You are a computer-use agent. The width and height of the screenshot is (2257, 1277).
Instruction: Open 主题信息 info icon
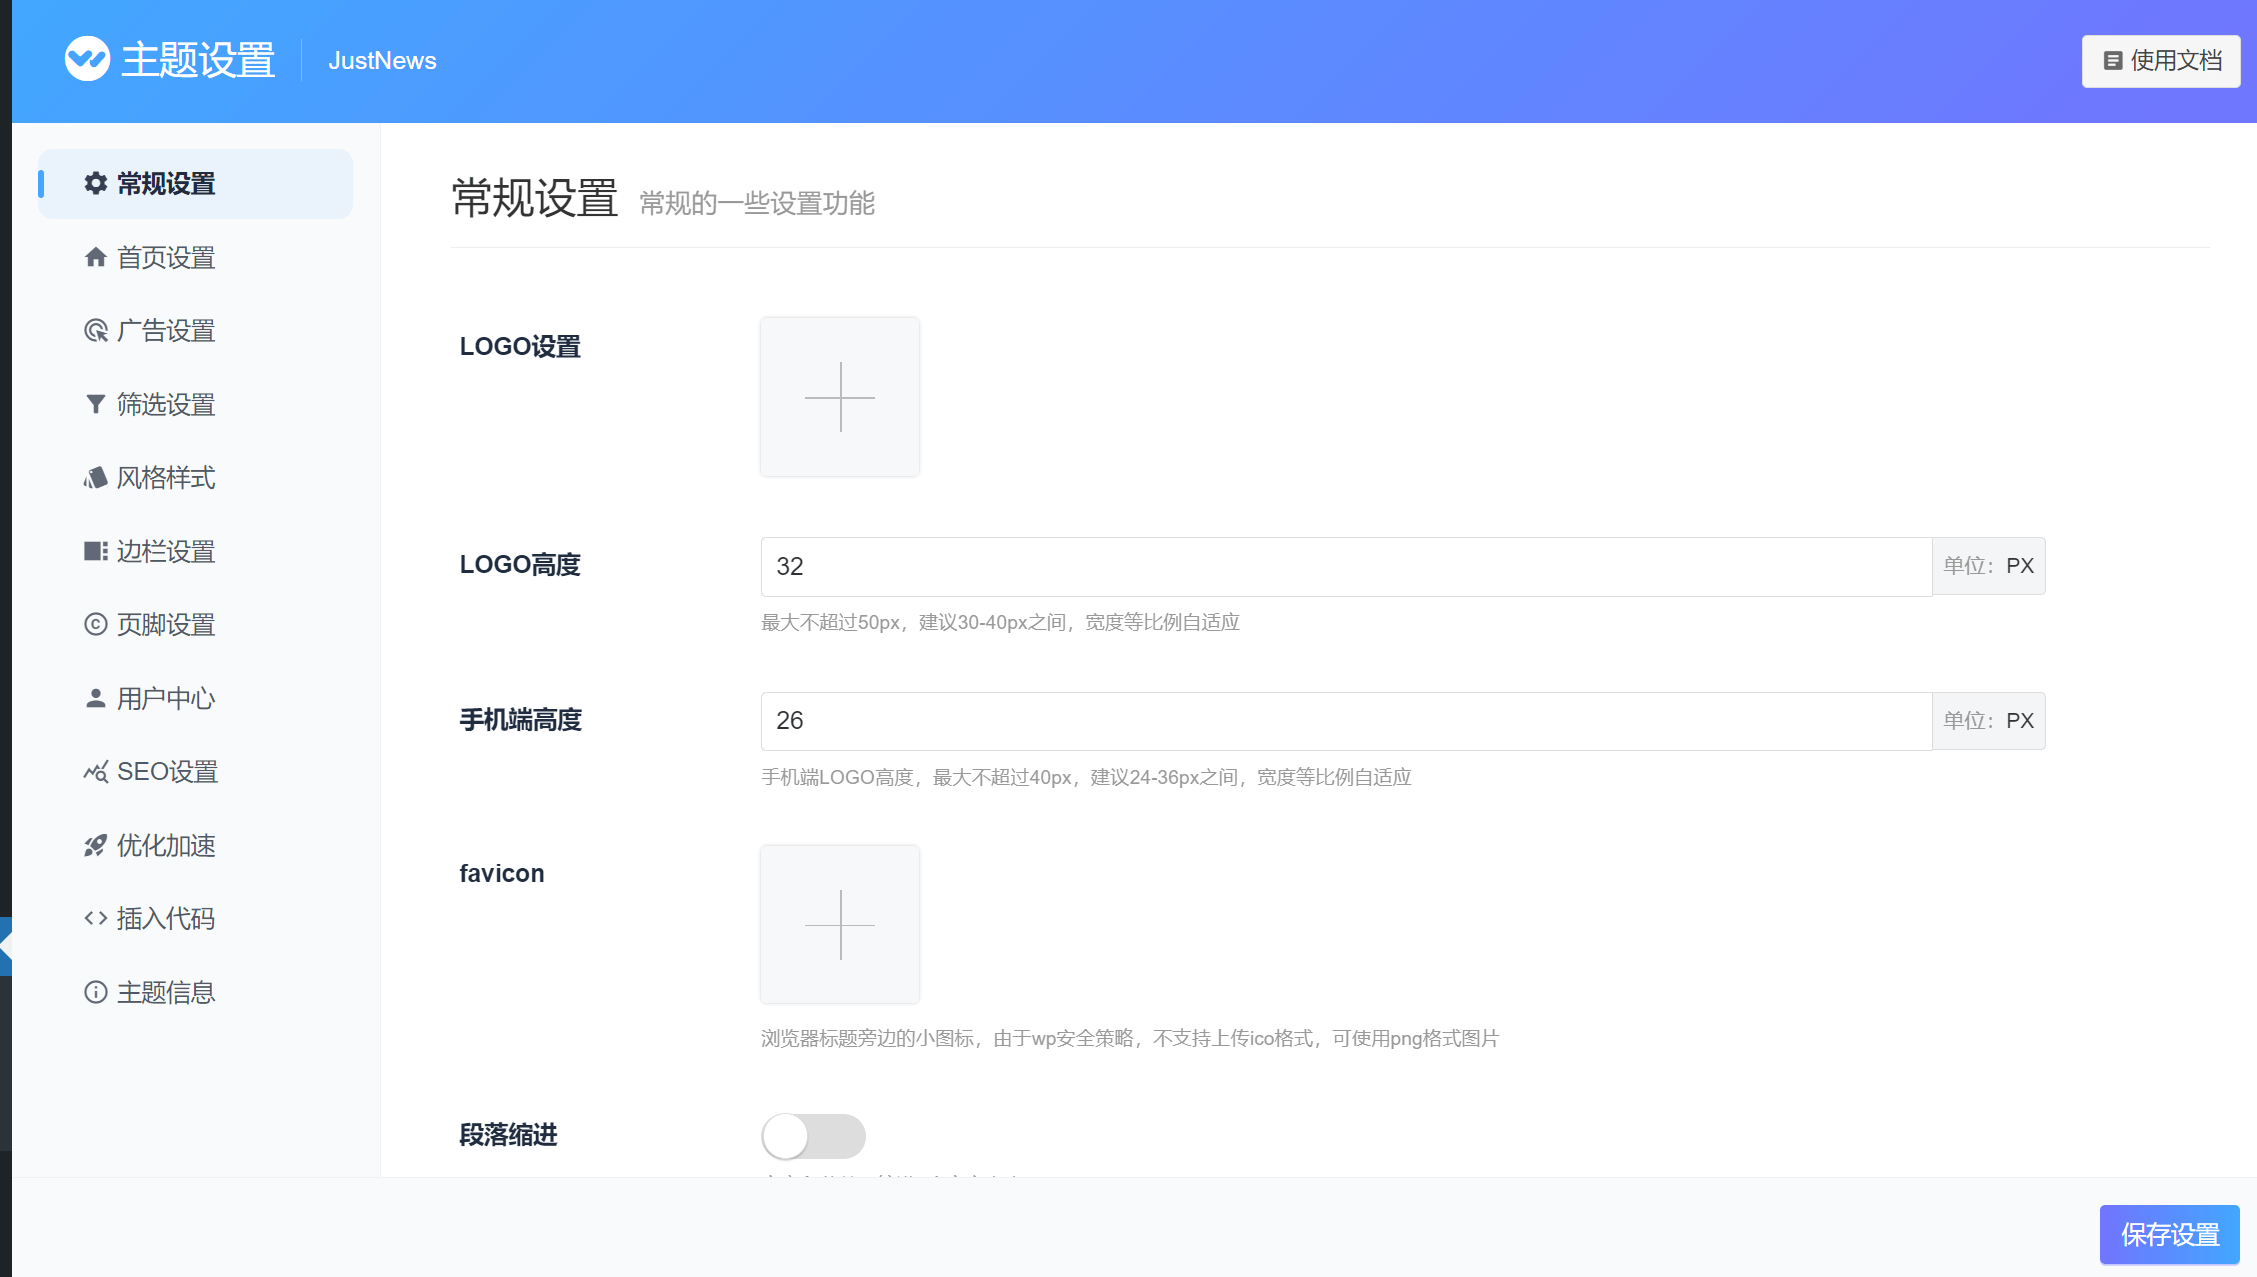click(95, 992)
